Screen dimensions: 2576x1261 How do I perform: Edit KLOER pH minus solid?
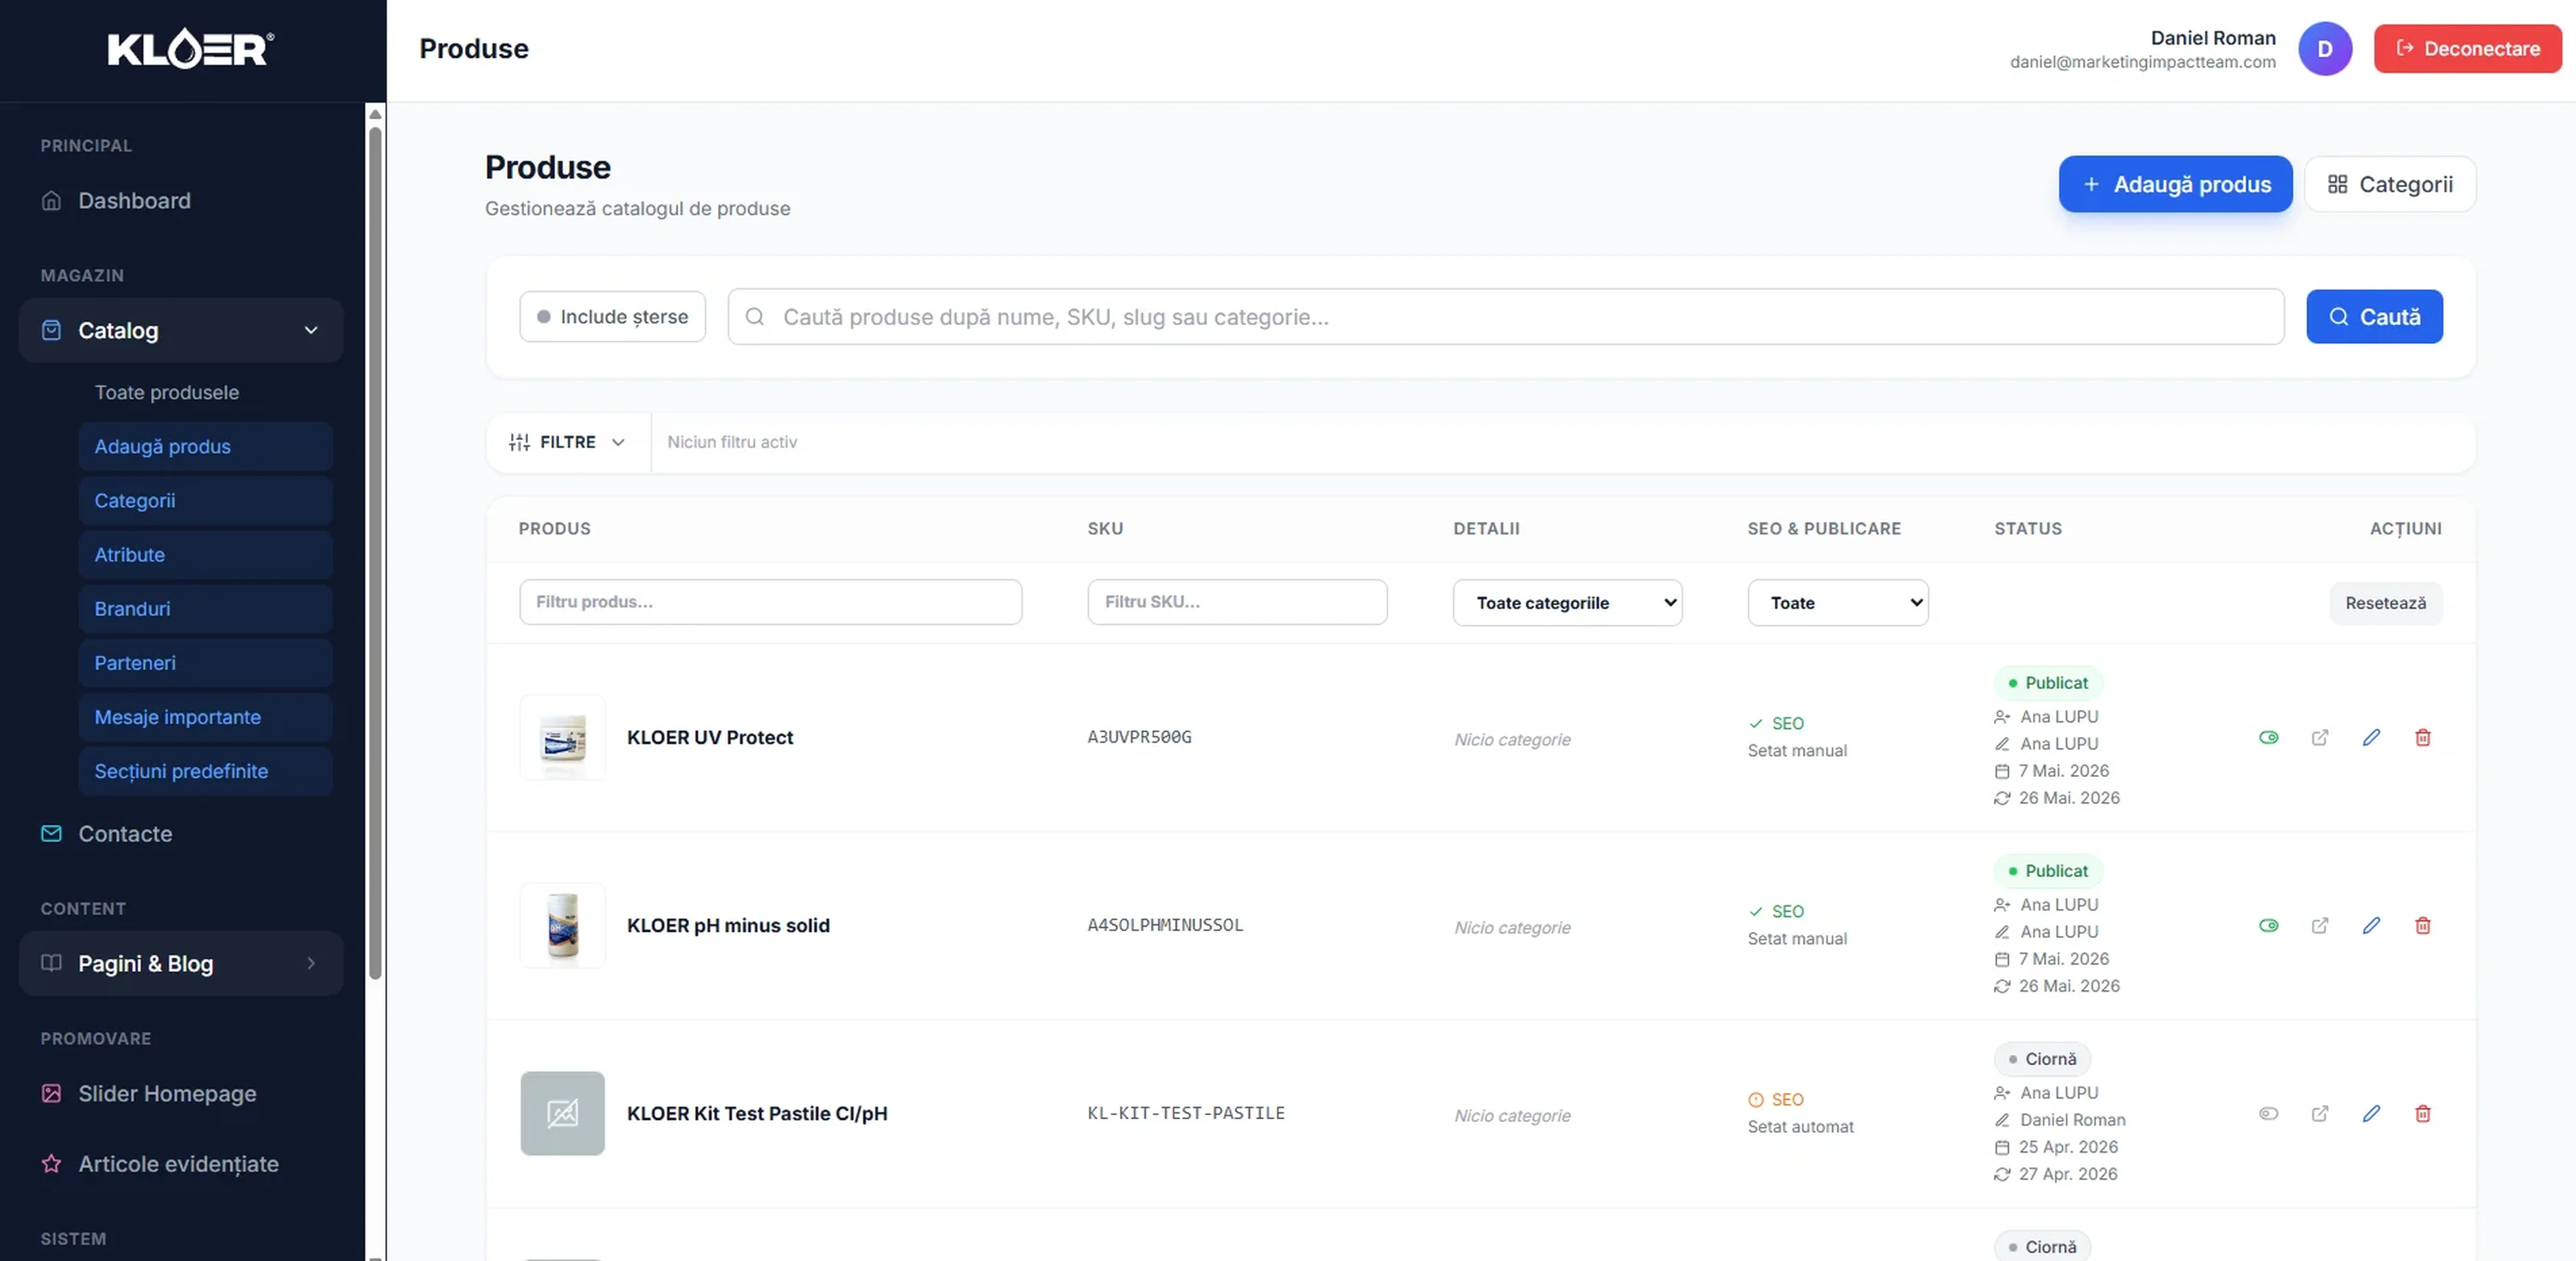point(2371,925)
